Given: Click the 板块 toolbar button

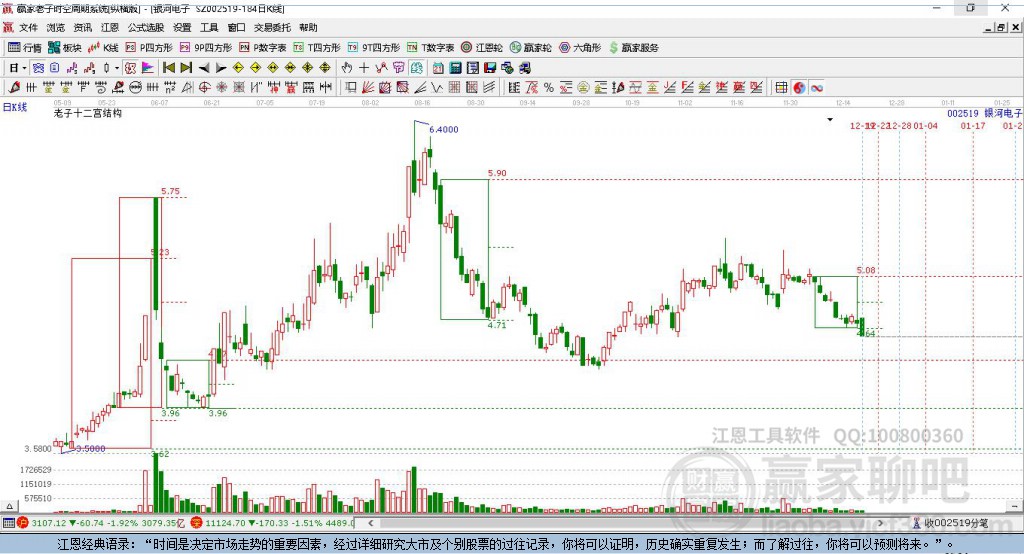Looking at the screenshot, I should 65,48.
